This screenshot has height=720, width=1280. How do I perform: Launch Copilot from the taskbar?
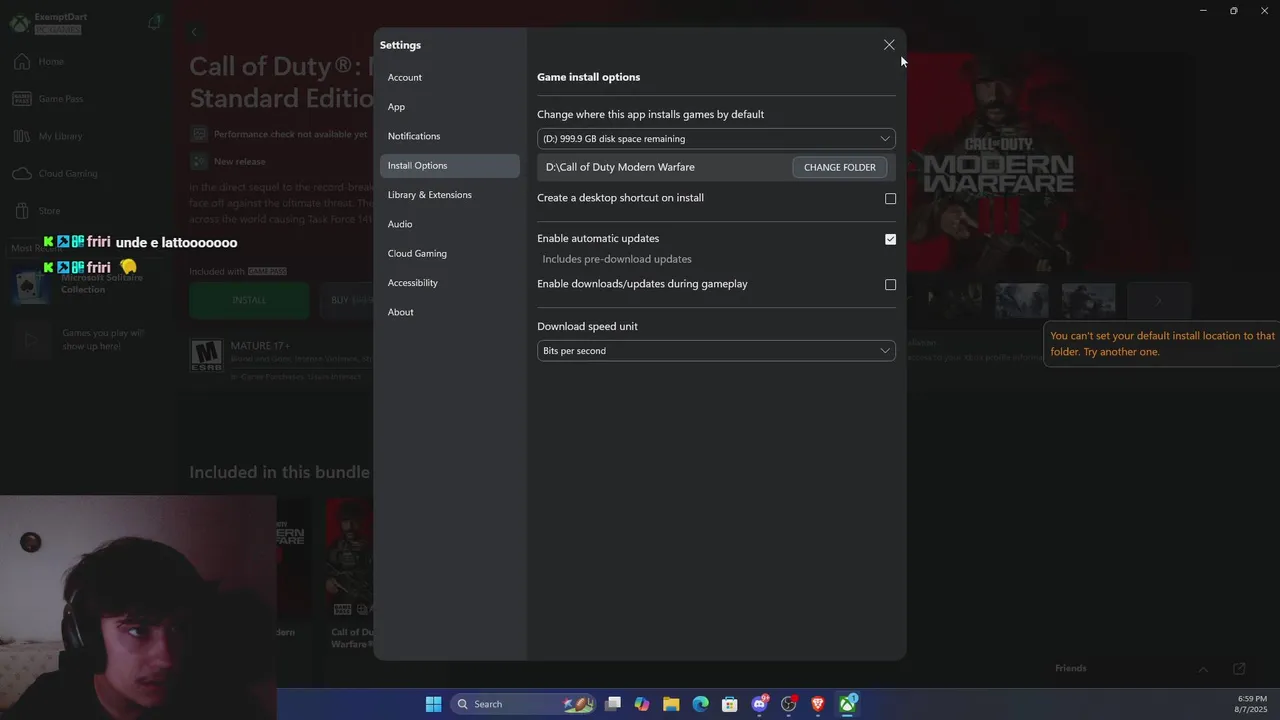click(x=642, y=704)
